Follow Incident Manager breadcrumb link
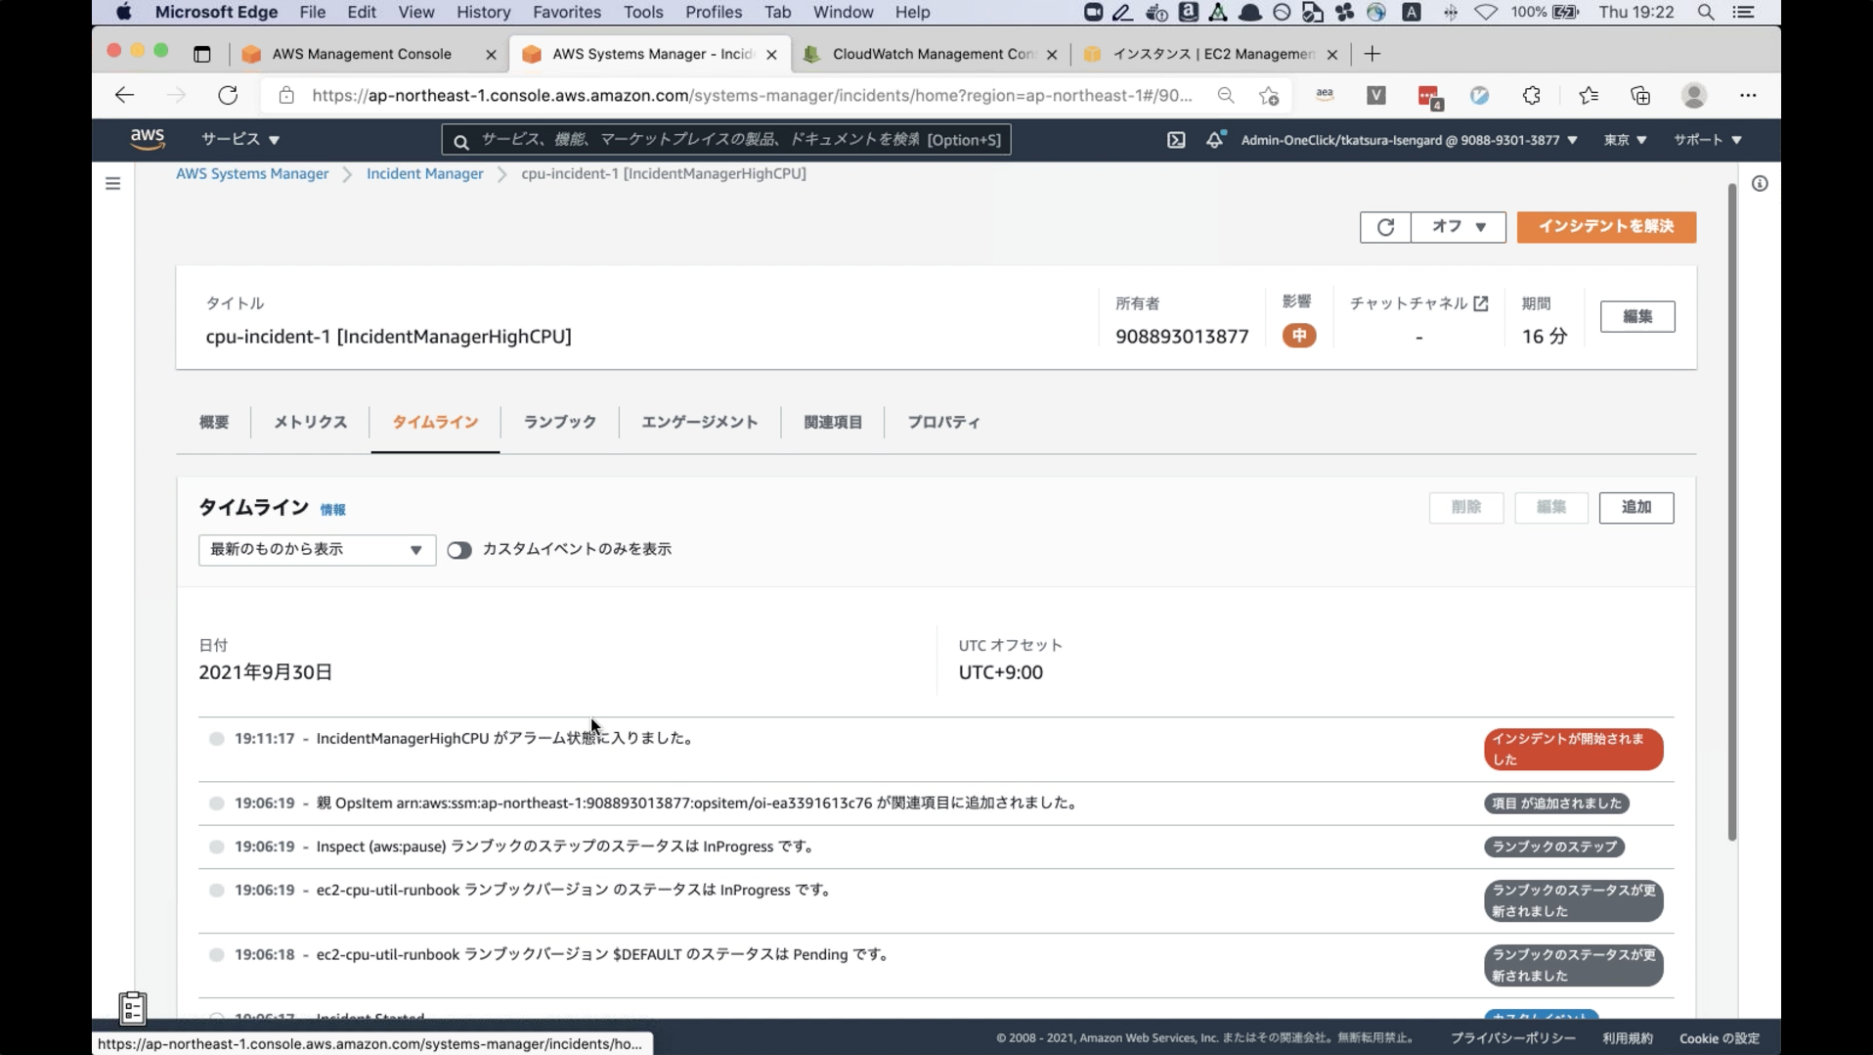 [425, 173]
